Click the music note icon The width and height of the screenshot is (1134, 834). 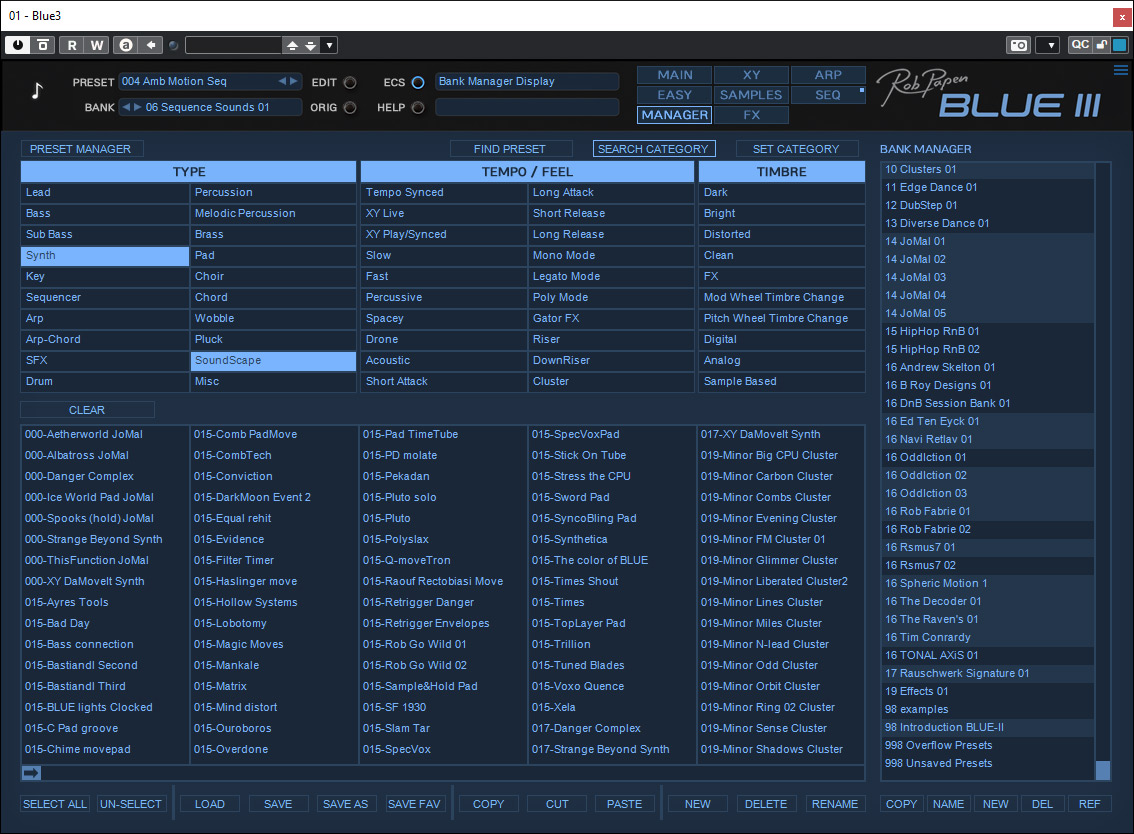pos(37,91)
